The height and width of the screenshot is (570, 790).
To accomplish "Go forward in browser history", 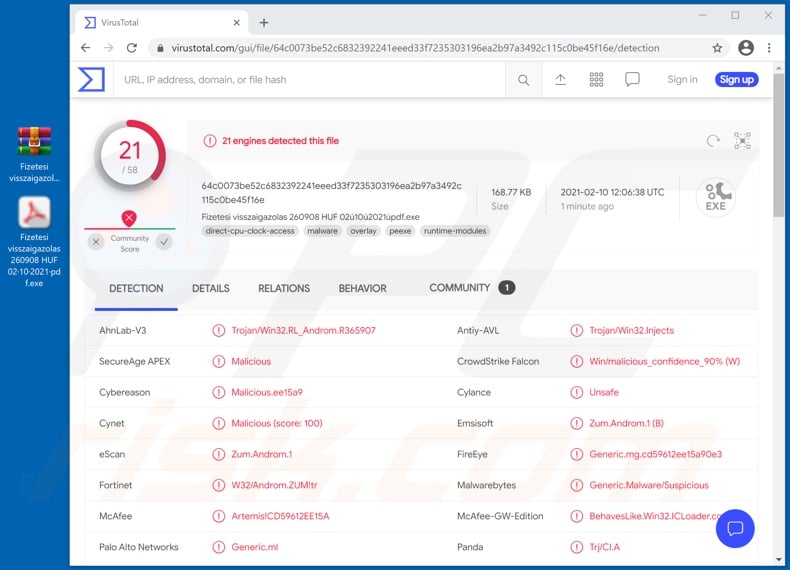I will coord(108,48).
